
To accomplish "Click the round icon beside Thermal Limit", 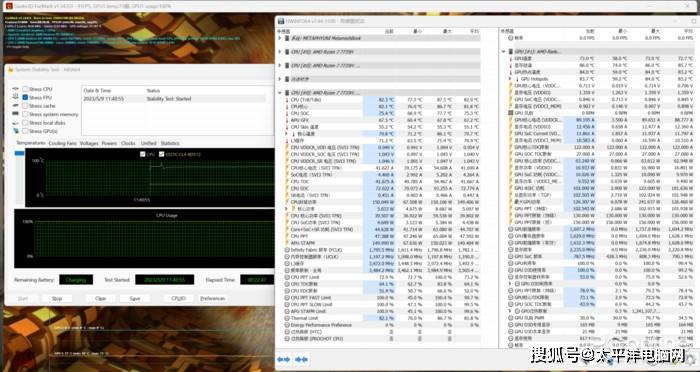I will point(287,318).
